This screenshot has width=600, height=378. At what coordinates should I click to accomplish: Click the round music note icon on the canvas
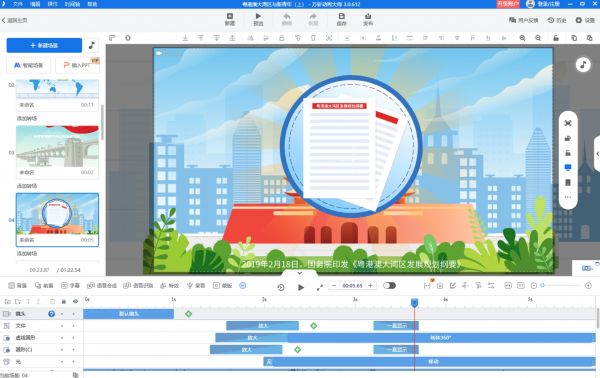pos(583,65)
